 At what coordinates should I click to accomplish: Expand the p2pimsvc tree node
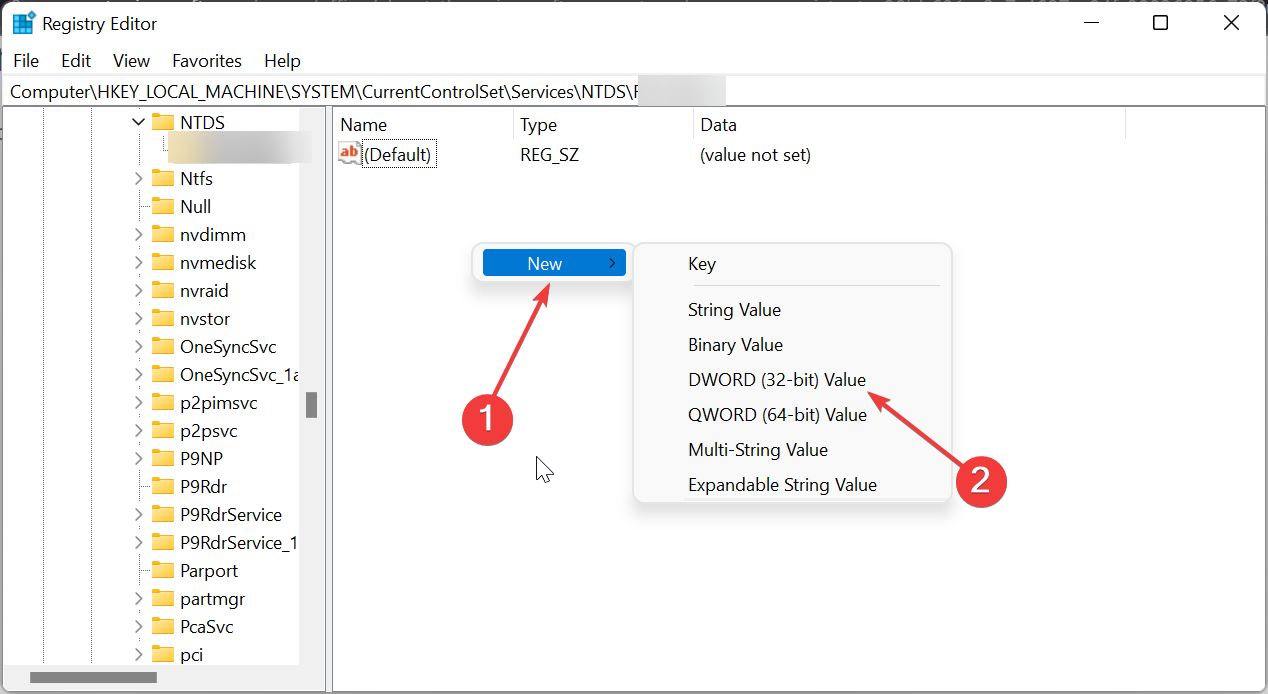pos(138,402)
